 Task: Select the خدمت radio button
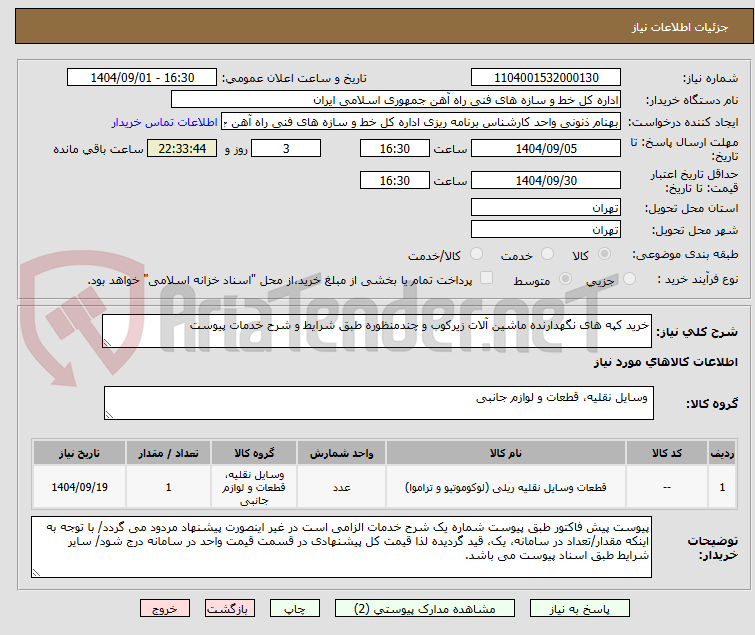(547, 254)
